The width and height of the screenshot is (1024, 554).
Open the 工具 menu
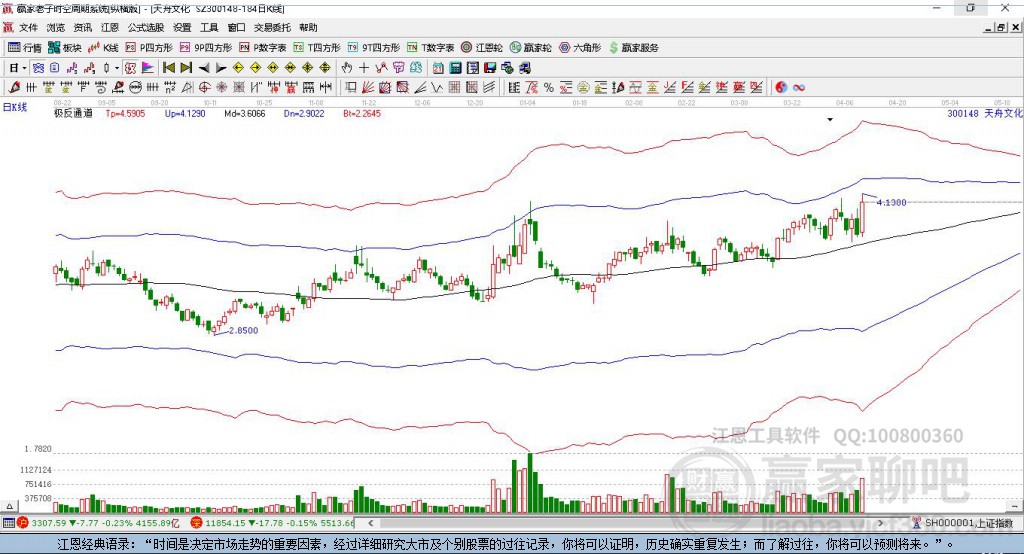[x=209, y=27]
